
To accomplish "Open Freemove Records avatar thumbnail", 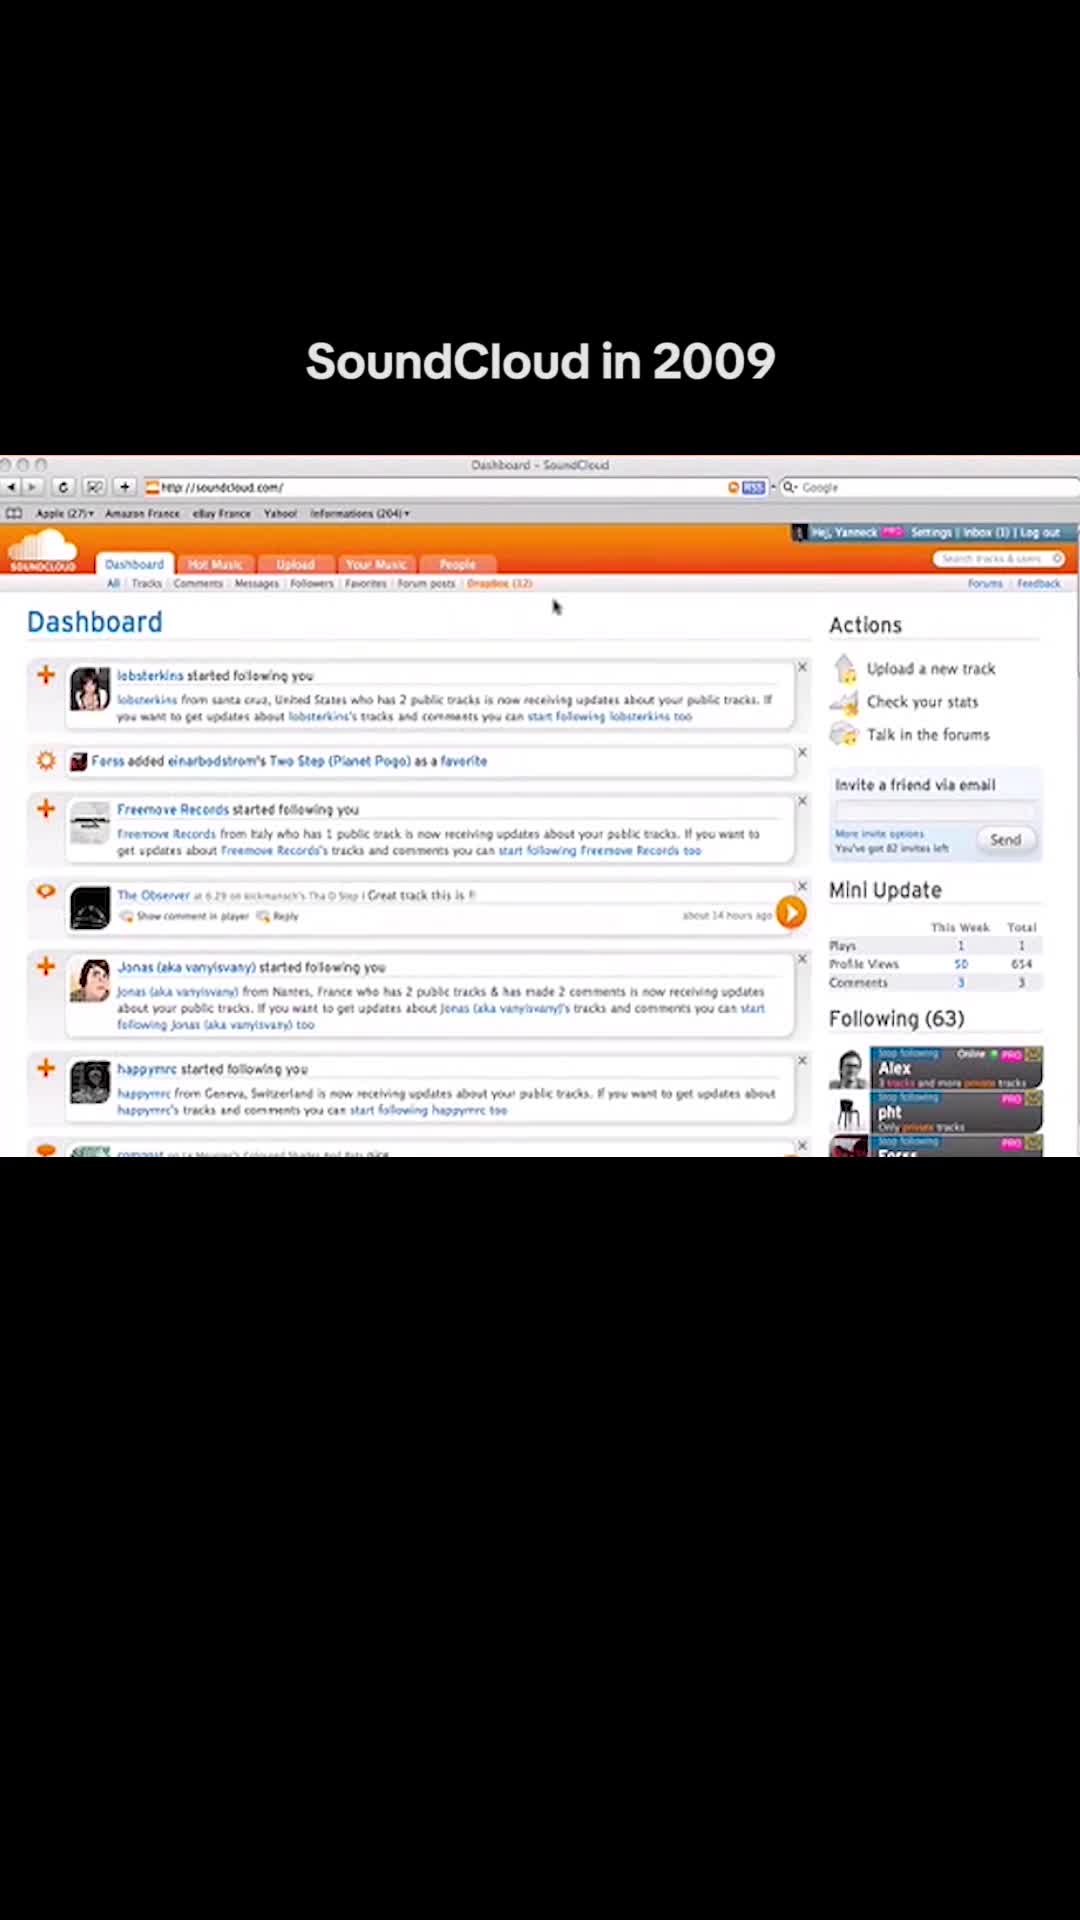I will 90,823.
